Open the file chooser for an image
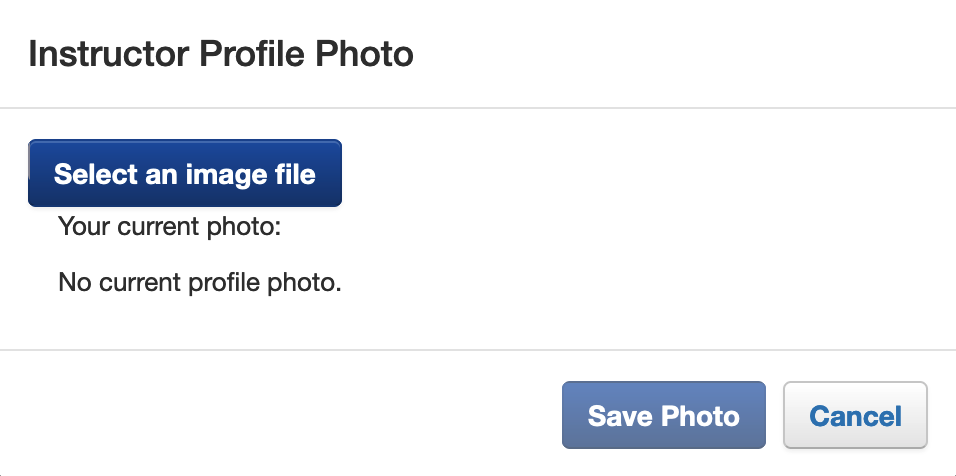Viewport: 956px width, 476px height. coord(185,174)
